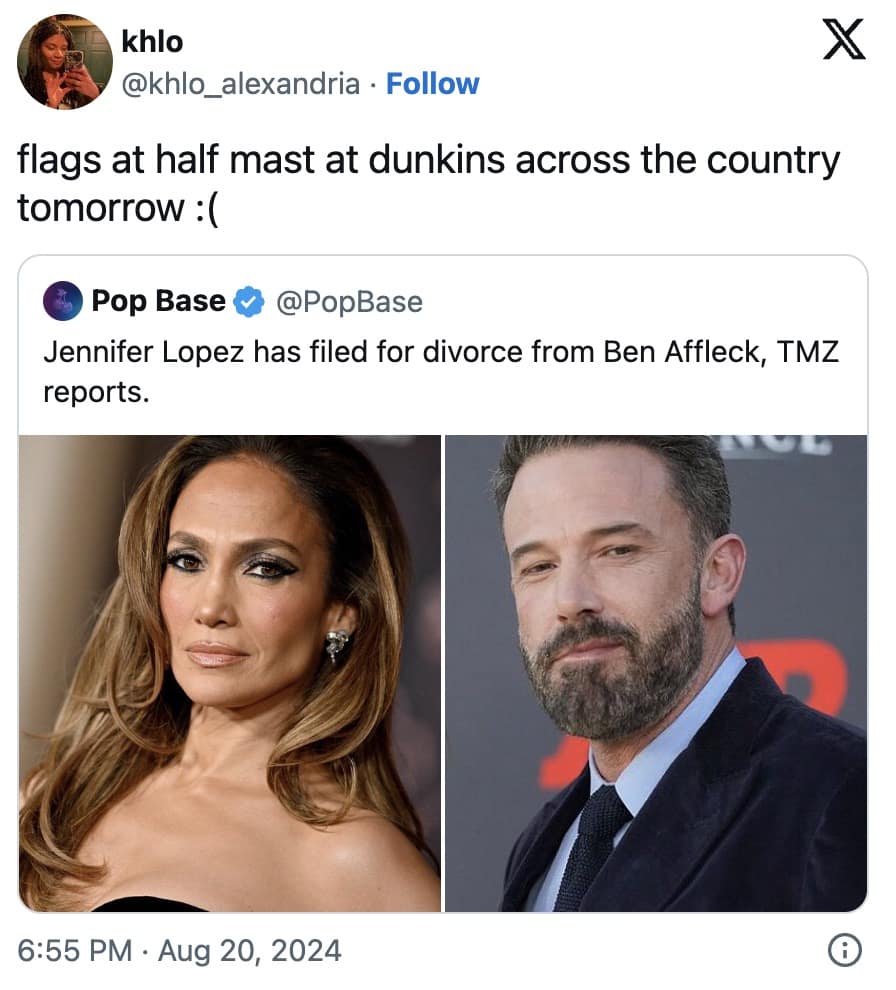The image size is (896, 990).
Task: Click Jennifer Lopez's photo
Action: [230, 670]
